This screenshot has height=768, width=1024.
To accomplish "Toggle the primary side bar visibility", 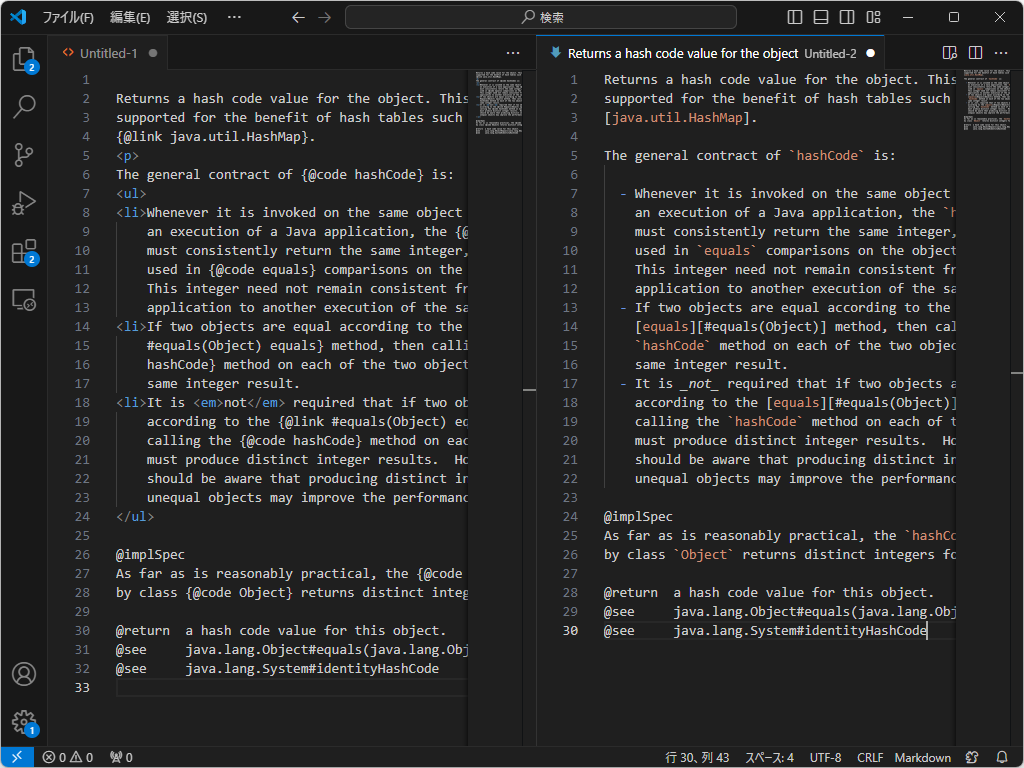I will pos(793,17).
